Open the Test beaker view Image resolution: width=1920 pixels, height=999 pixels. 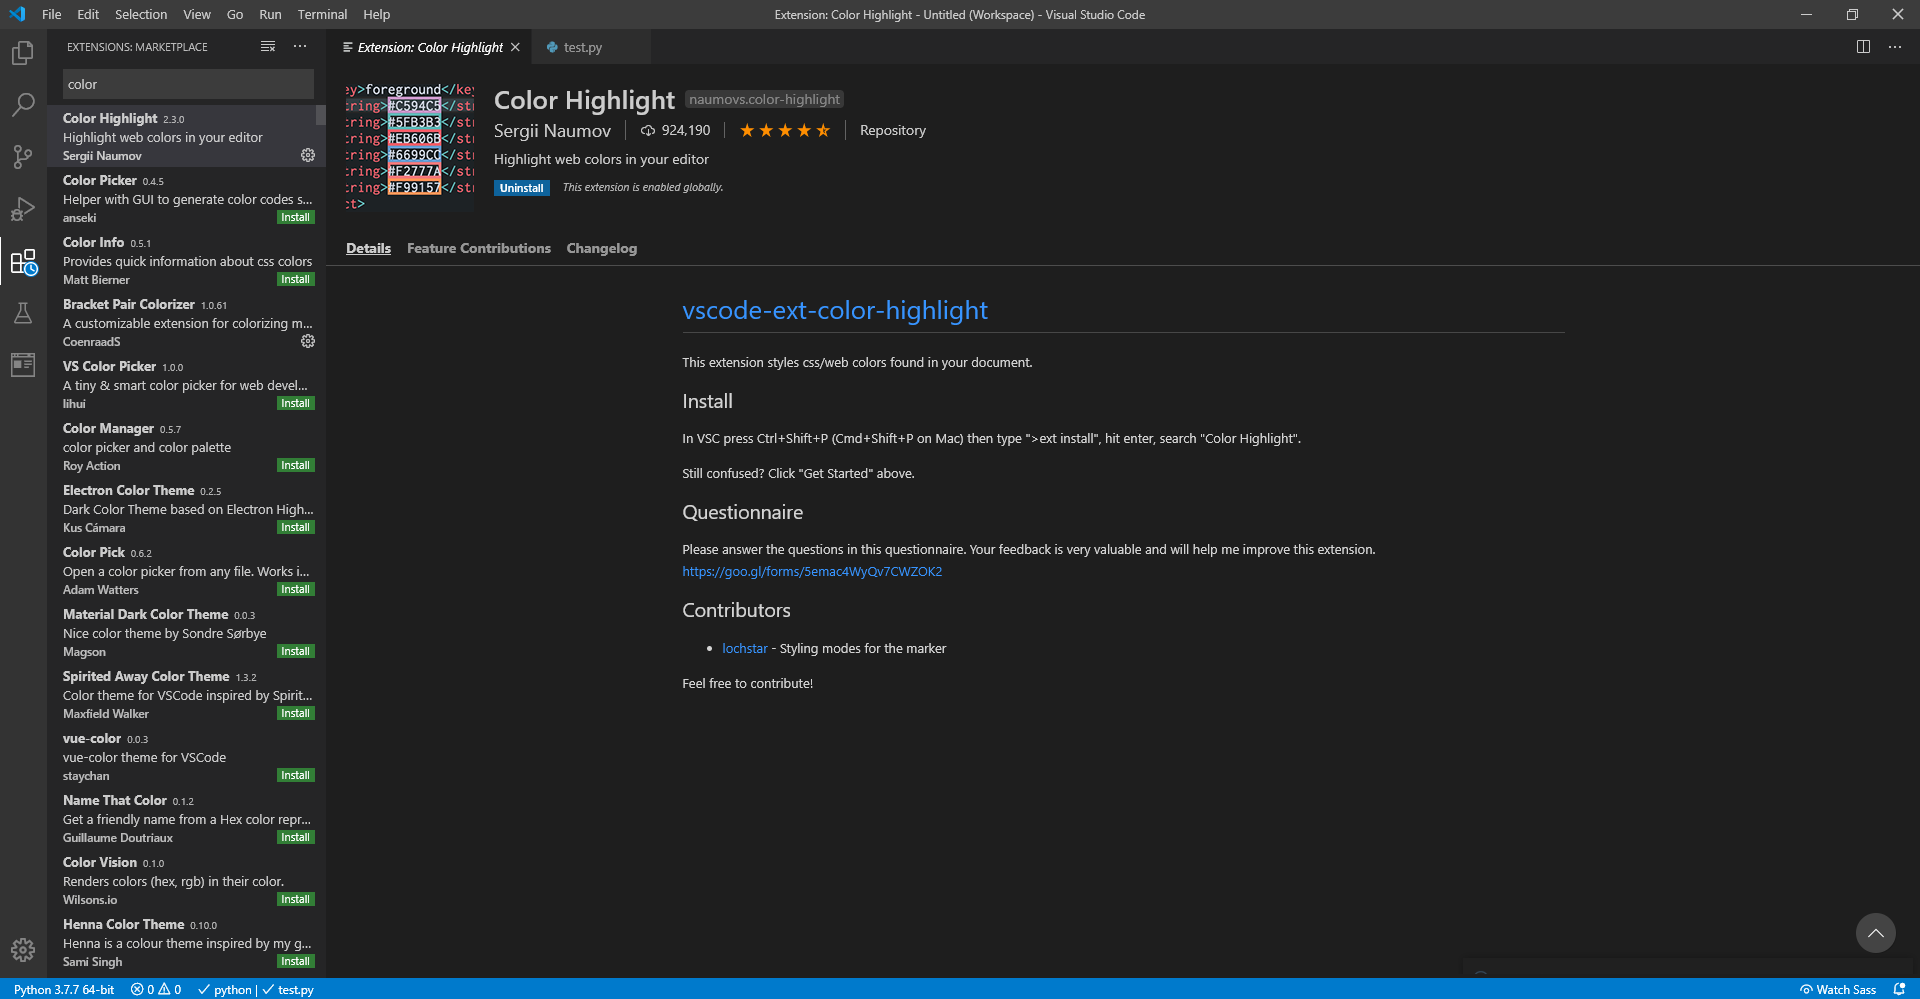[23, 313]
